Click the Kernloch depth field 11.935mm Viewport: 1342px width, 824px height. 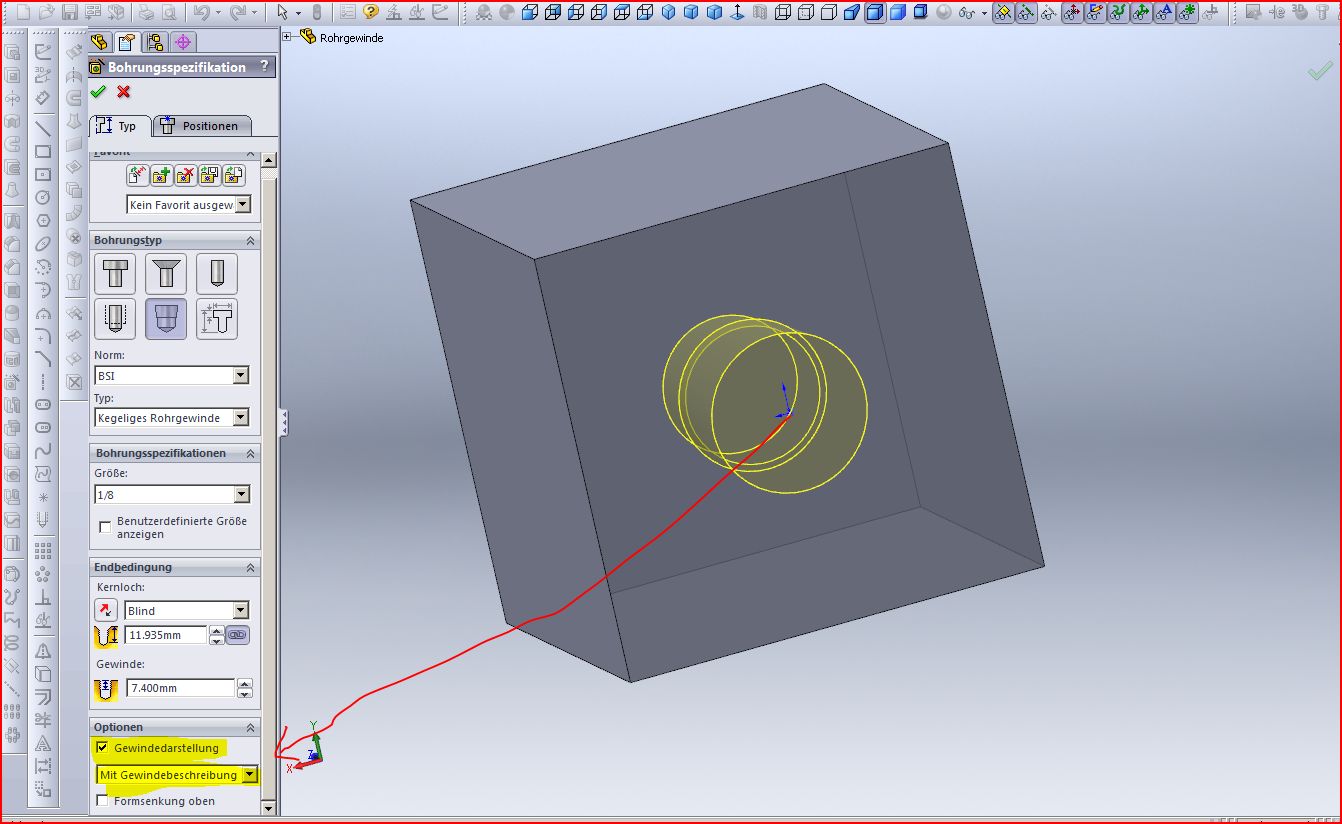(x=165, y=635)
